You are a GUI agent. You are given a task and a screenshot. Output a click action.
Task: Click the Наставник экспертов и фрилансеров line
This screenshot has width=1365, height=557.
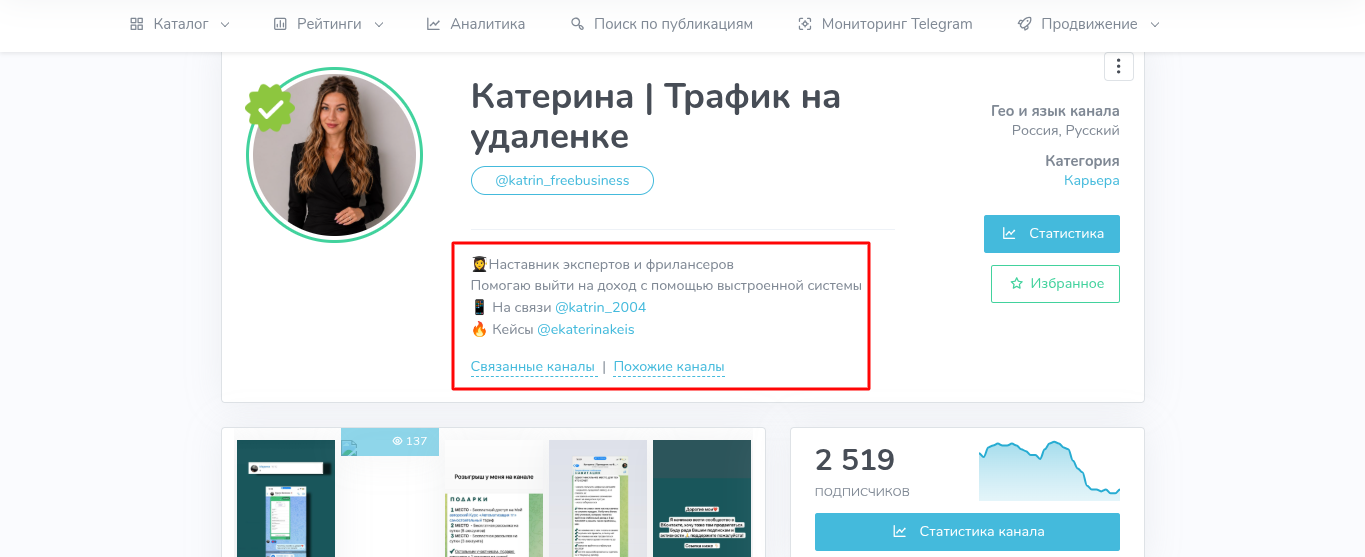[603, 265]
